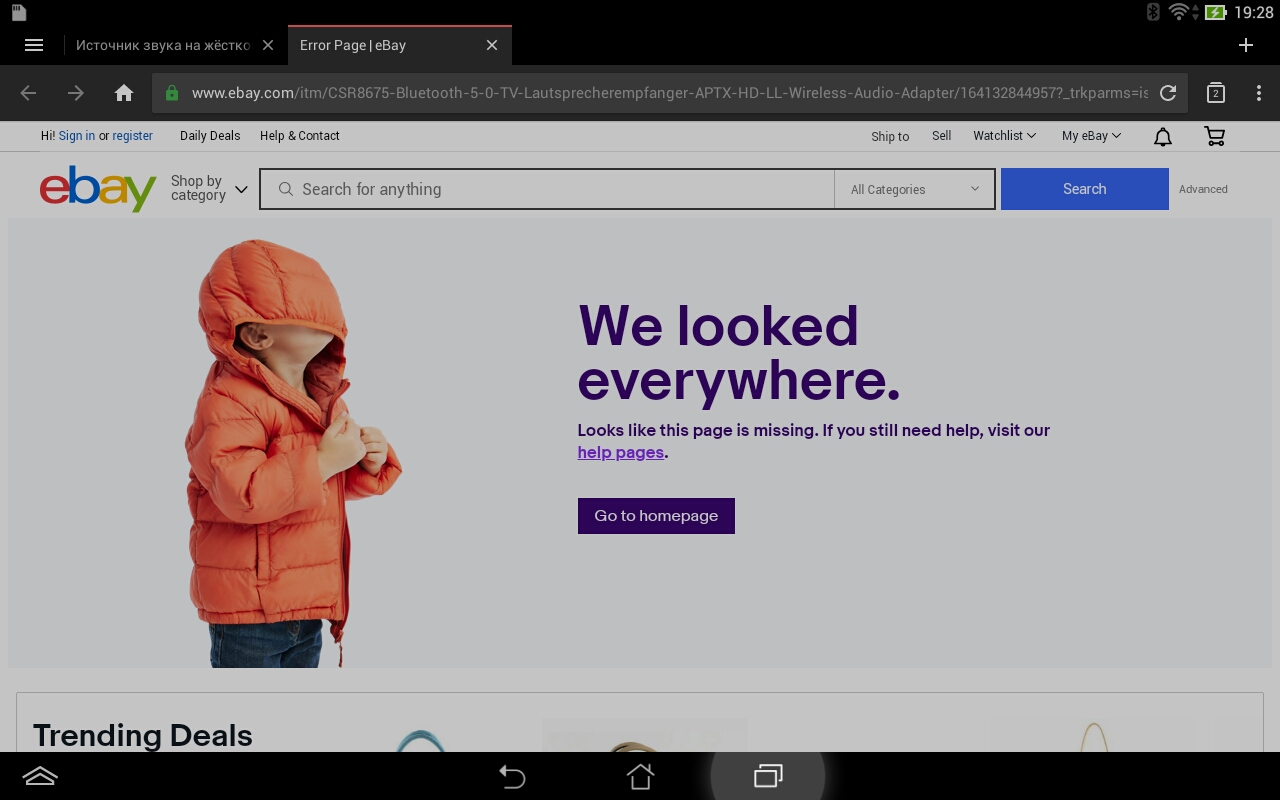
Task: Click the Trending Deals heading
Action: point(143,735)
